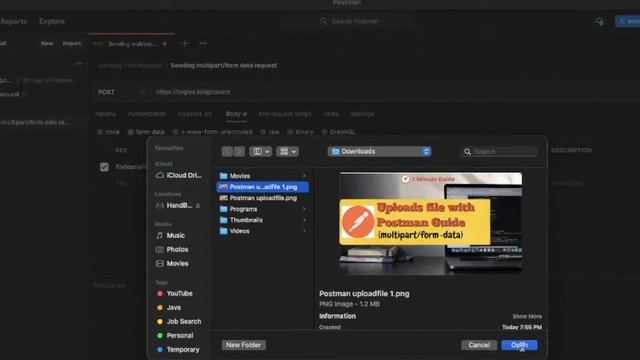Open a new request tab with plus
This screenshot has width=640, height=360.
click(184, 43)
